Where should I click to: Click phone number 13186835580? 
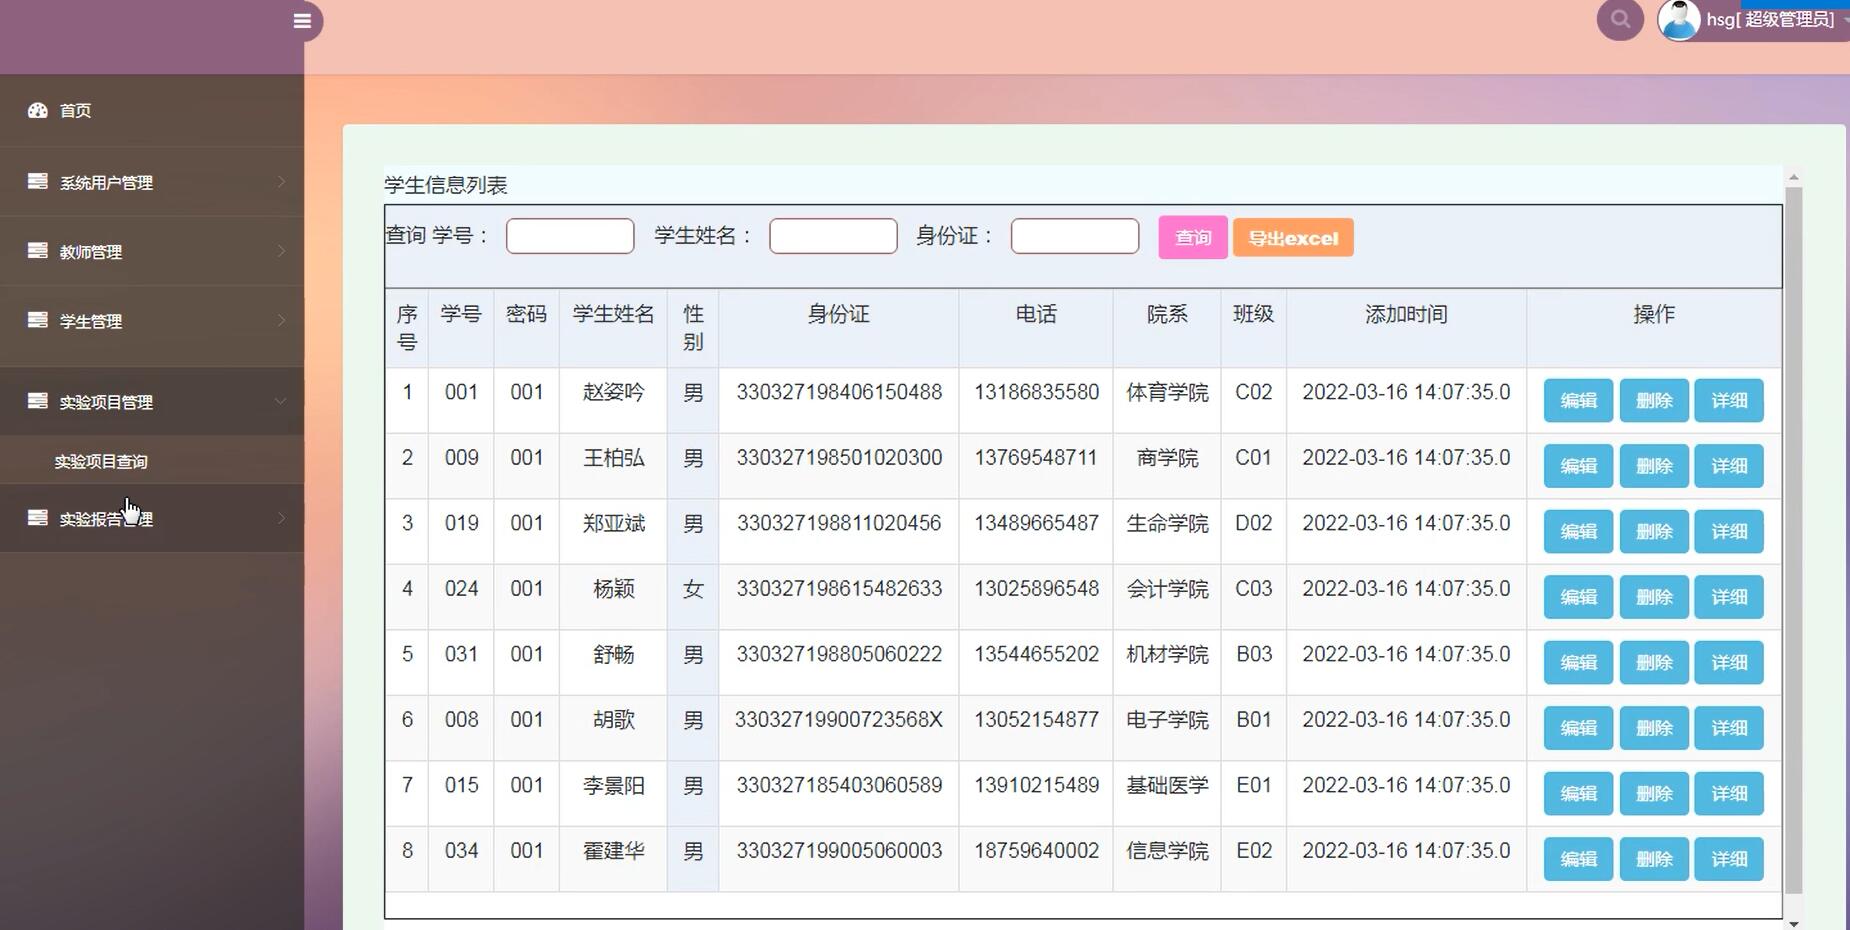1036,392
